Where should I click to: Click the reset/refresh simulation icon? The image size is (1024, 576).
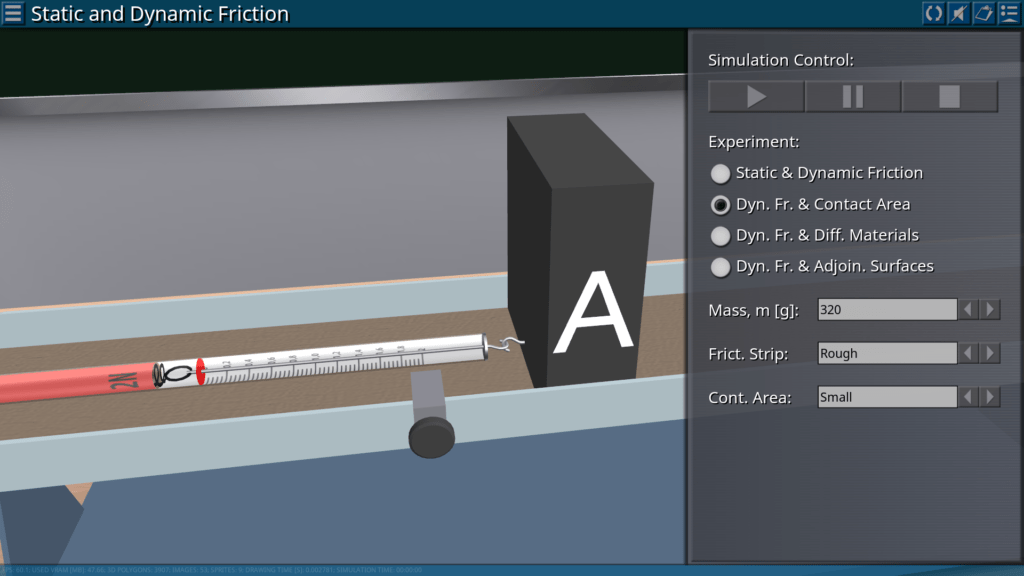pyautogui.click(x=933, y=13)
